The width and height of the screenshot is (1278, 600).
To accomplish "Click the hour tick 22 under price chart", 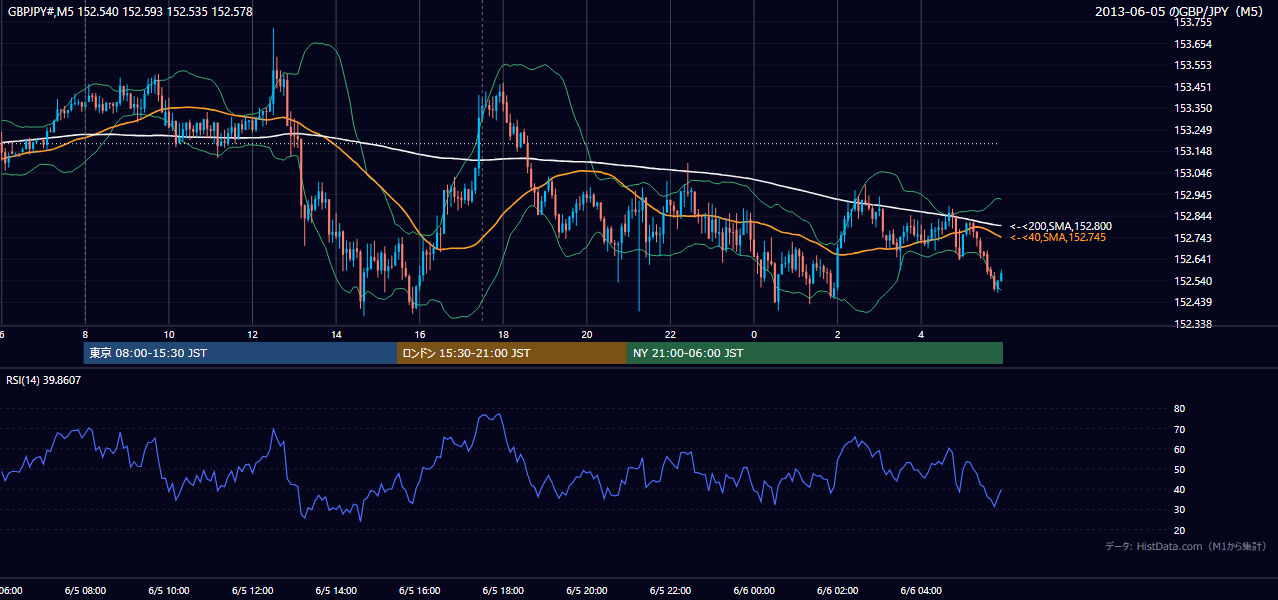I will tap(671, 334).
